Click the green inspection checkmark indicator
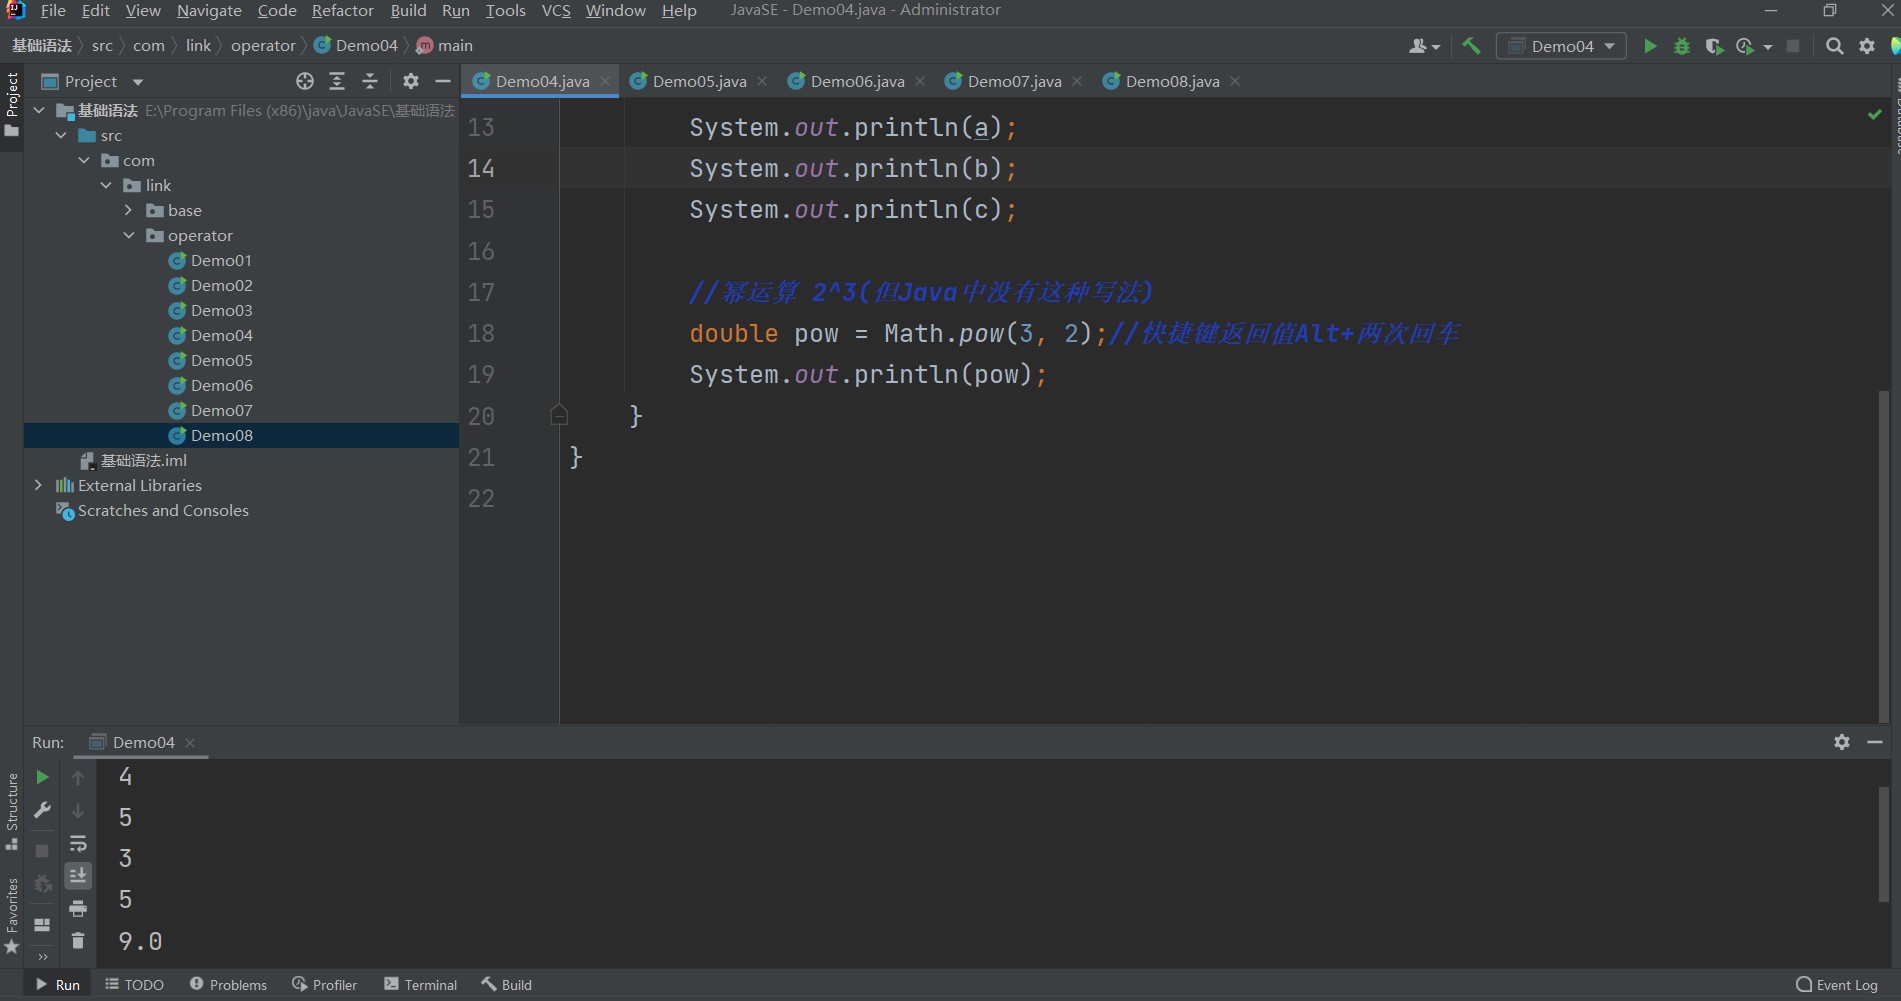1901x1001 pixels. pos(1874,114)
